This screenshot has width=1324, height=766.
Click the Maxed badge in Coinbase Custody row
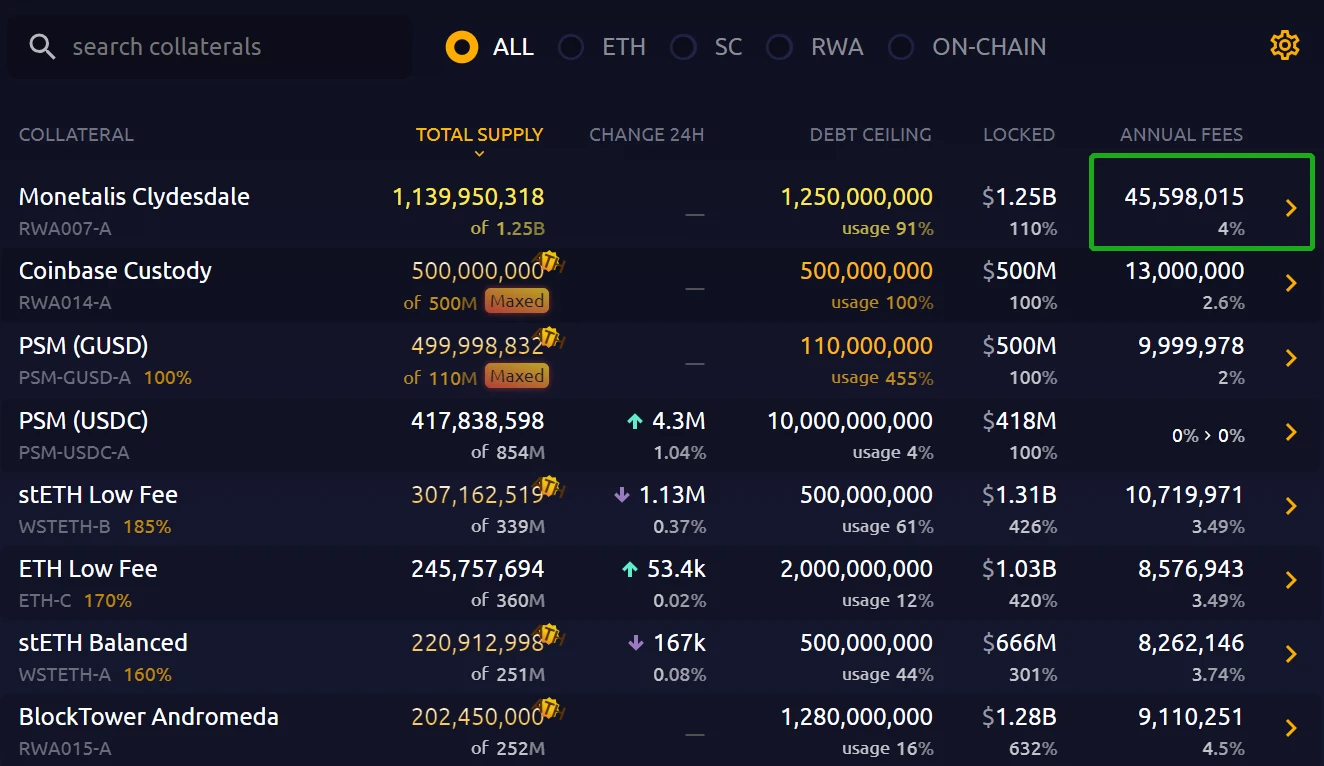tap(517, 301)
